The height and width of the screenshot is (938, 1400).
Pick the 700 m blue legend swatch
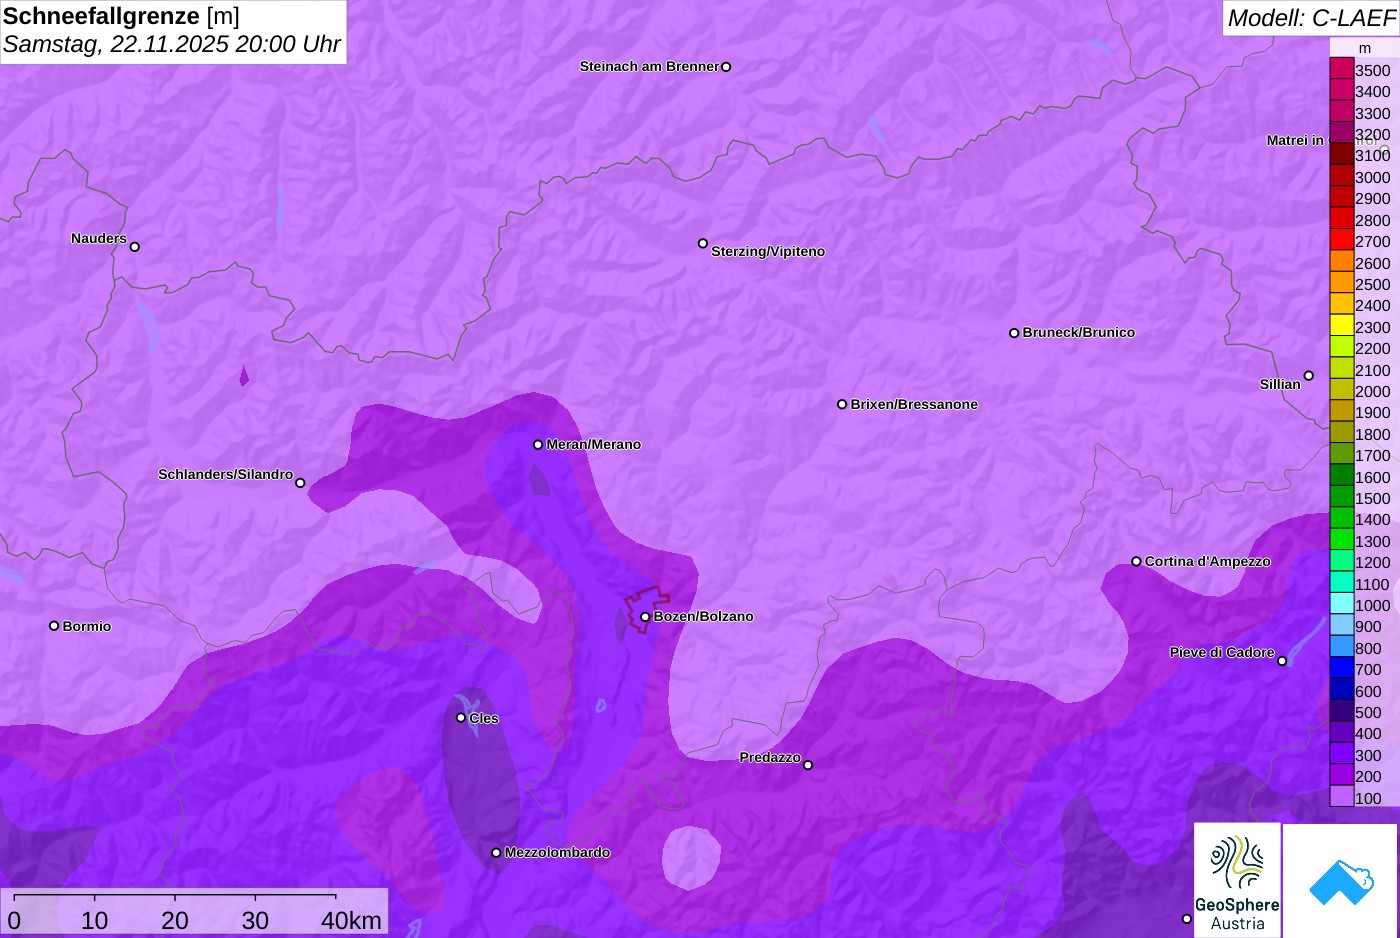click(1341, 668)
